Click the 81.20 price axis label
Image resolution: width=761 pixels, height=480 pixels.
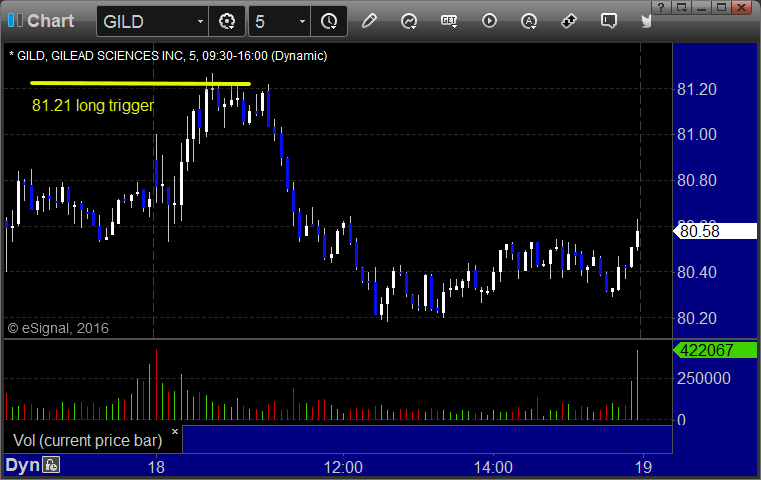[696, 89]
